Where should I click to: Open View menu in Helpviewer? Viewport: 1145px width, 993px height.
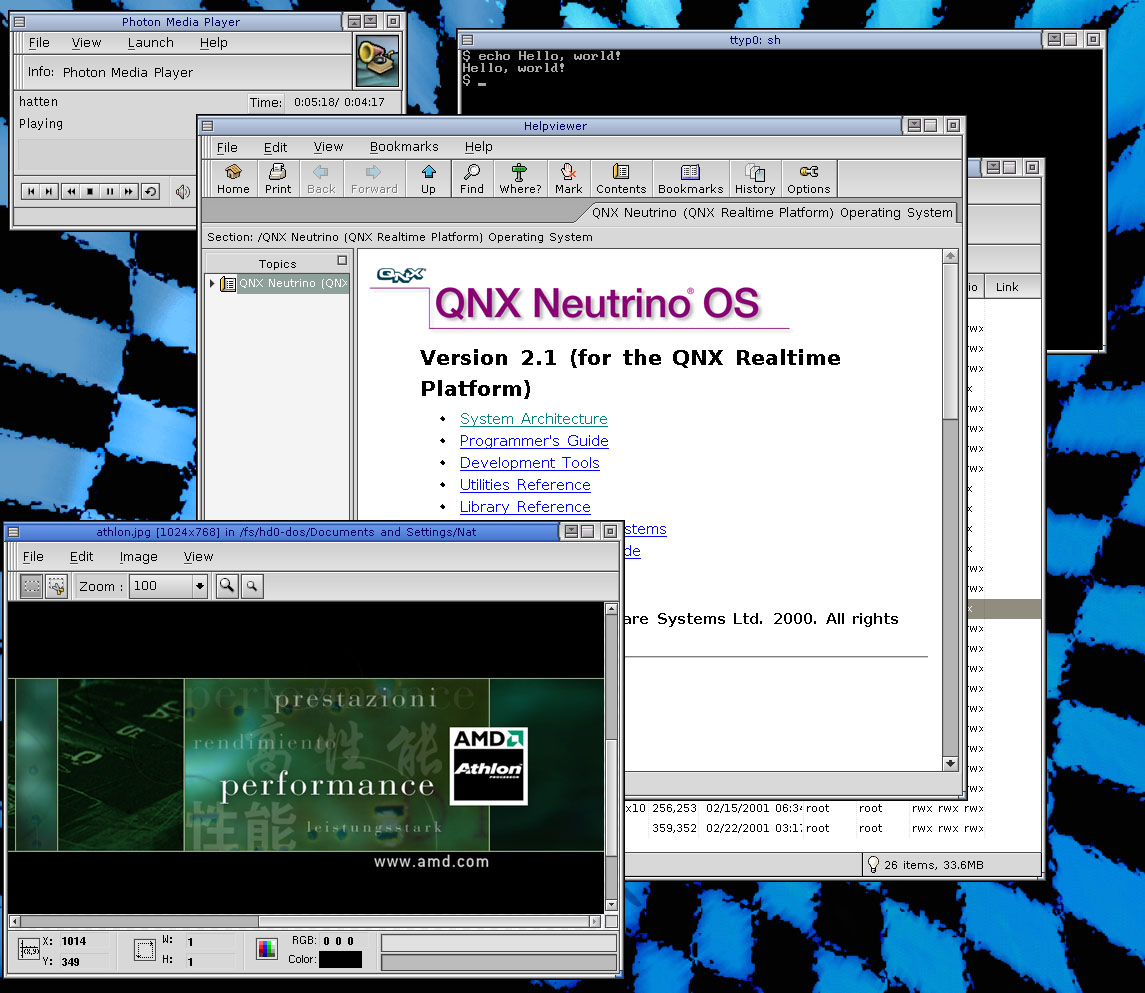click(x=329, y=147)
